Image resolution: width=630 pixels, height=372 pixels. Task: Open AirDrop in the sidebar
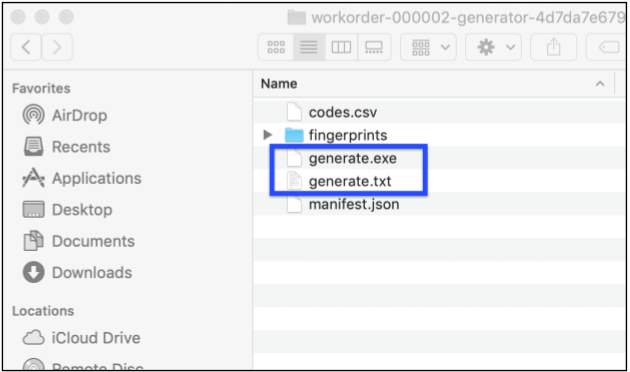tap(65, 115)
